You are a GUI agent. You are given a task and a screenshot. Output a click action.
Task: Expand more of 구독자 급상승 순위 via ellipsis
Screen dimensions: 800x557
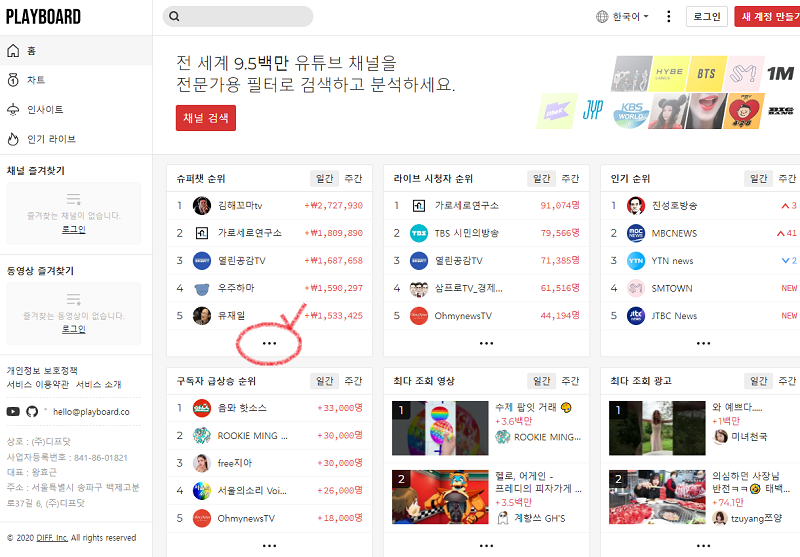click(x=269, y=546)
